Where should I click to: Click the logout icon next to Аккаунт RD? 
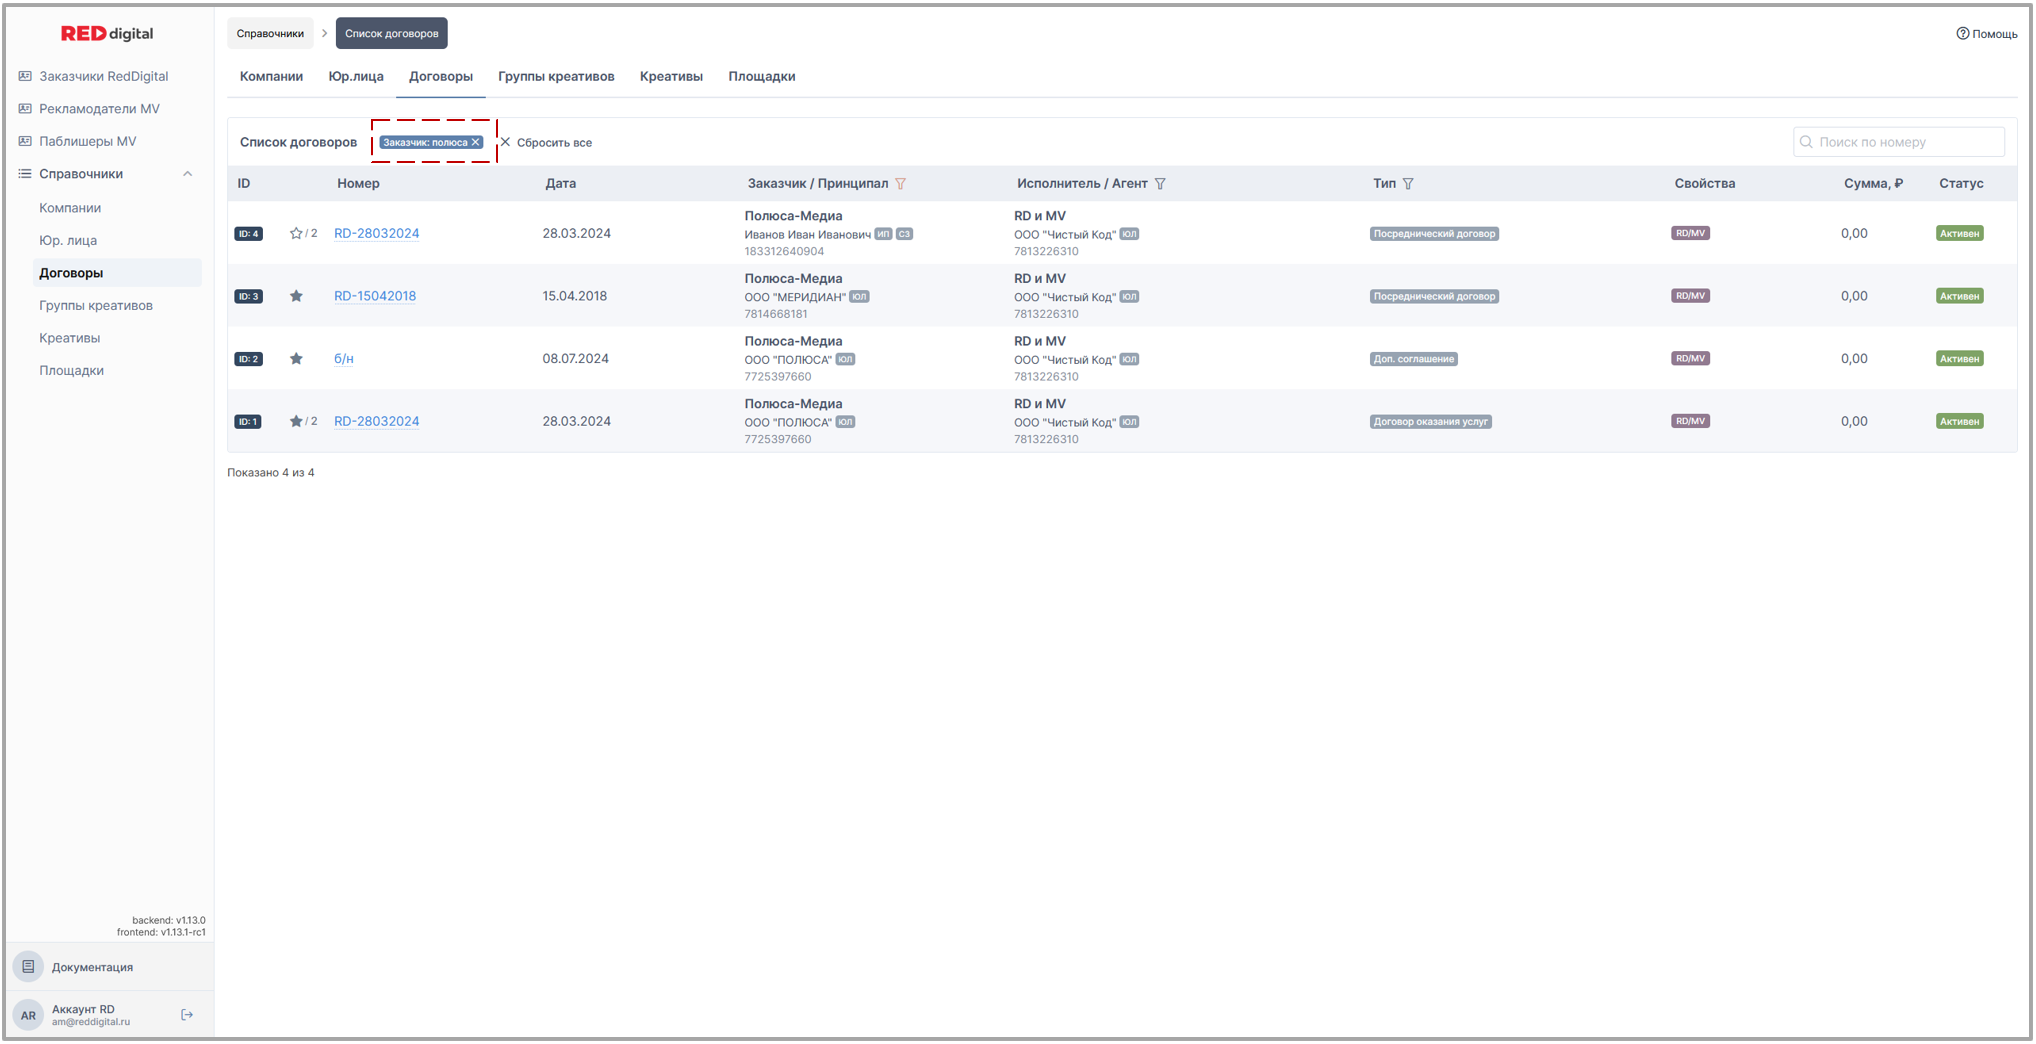(187, 1014)
